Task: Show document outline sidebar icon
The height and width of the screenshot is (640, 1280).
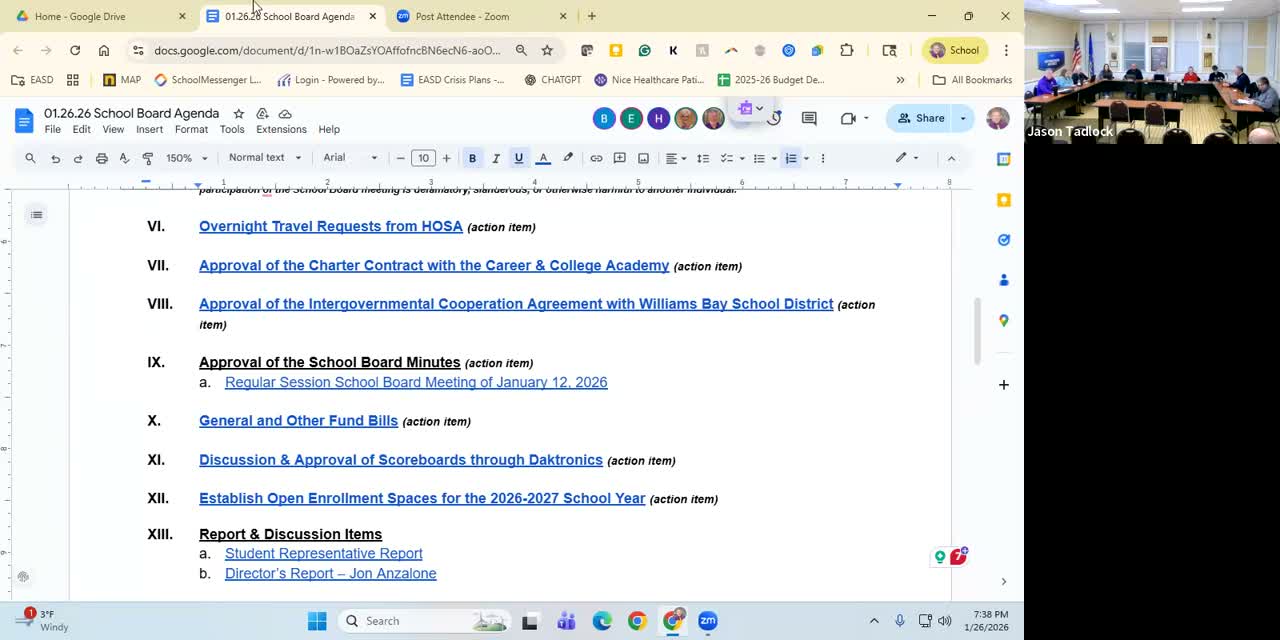Action: click(x=36, y=215)
